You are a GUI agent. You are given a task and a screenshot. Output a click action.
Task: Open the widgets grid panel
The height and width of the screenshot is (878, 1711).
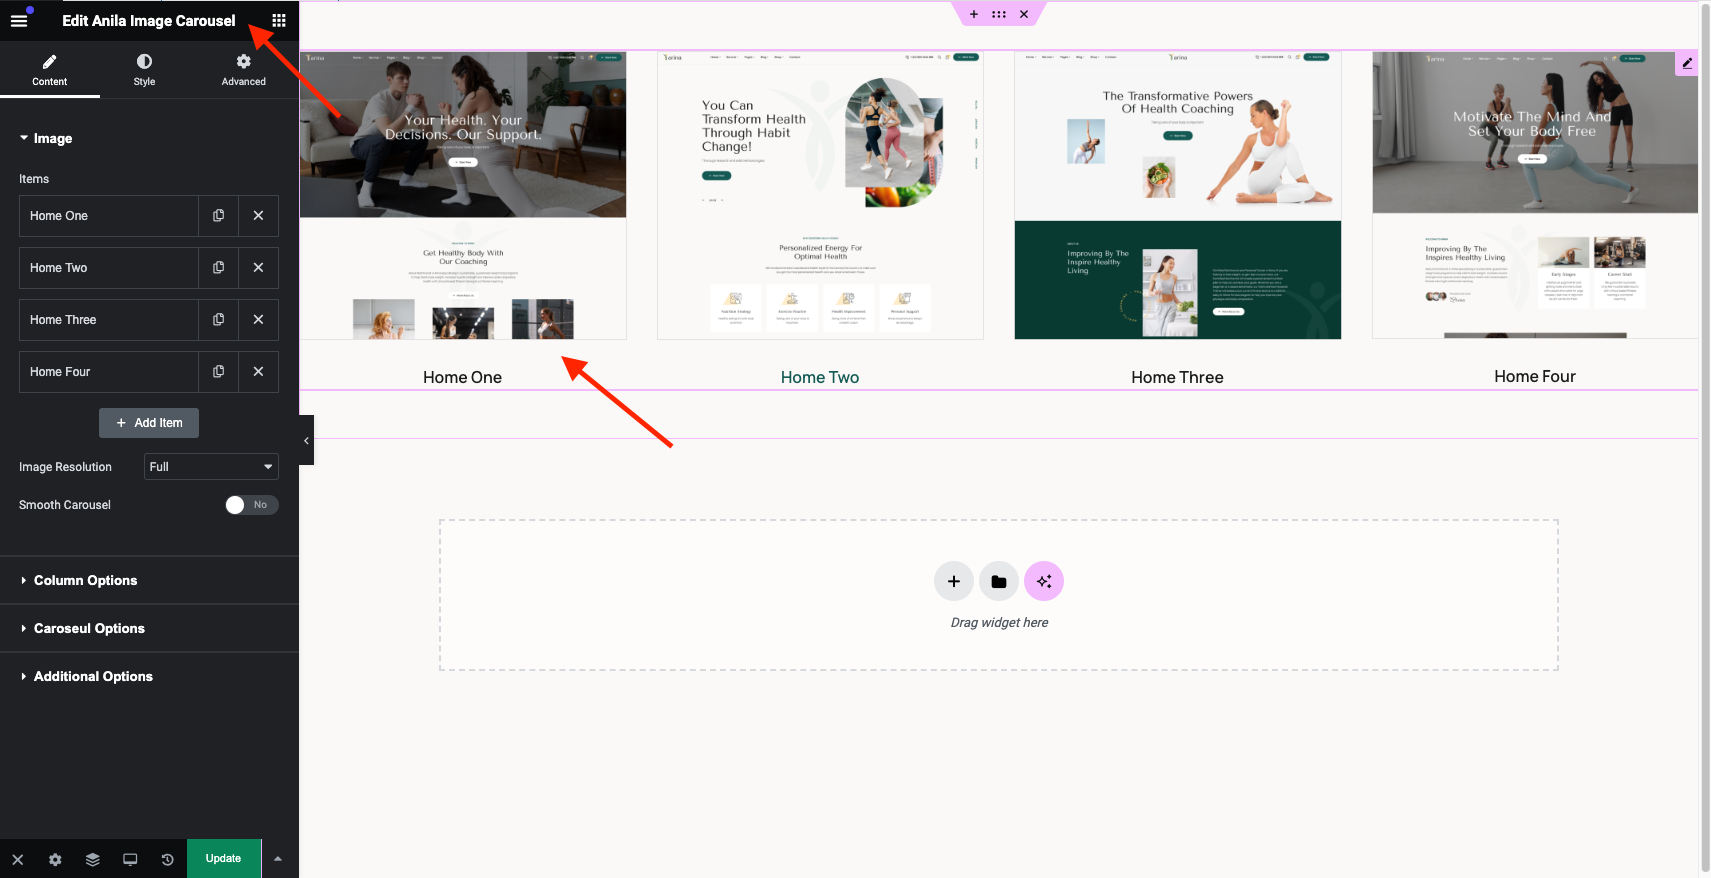point(279,20)
